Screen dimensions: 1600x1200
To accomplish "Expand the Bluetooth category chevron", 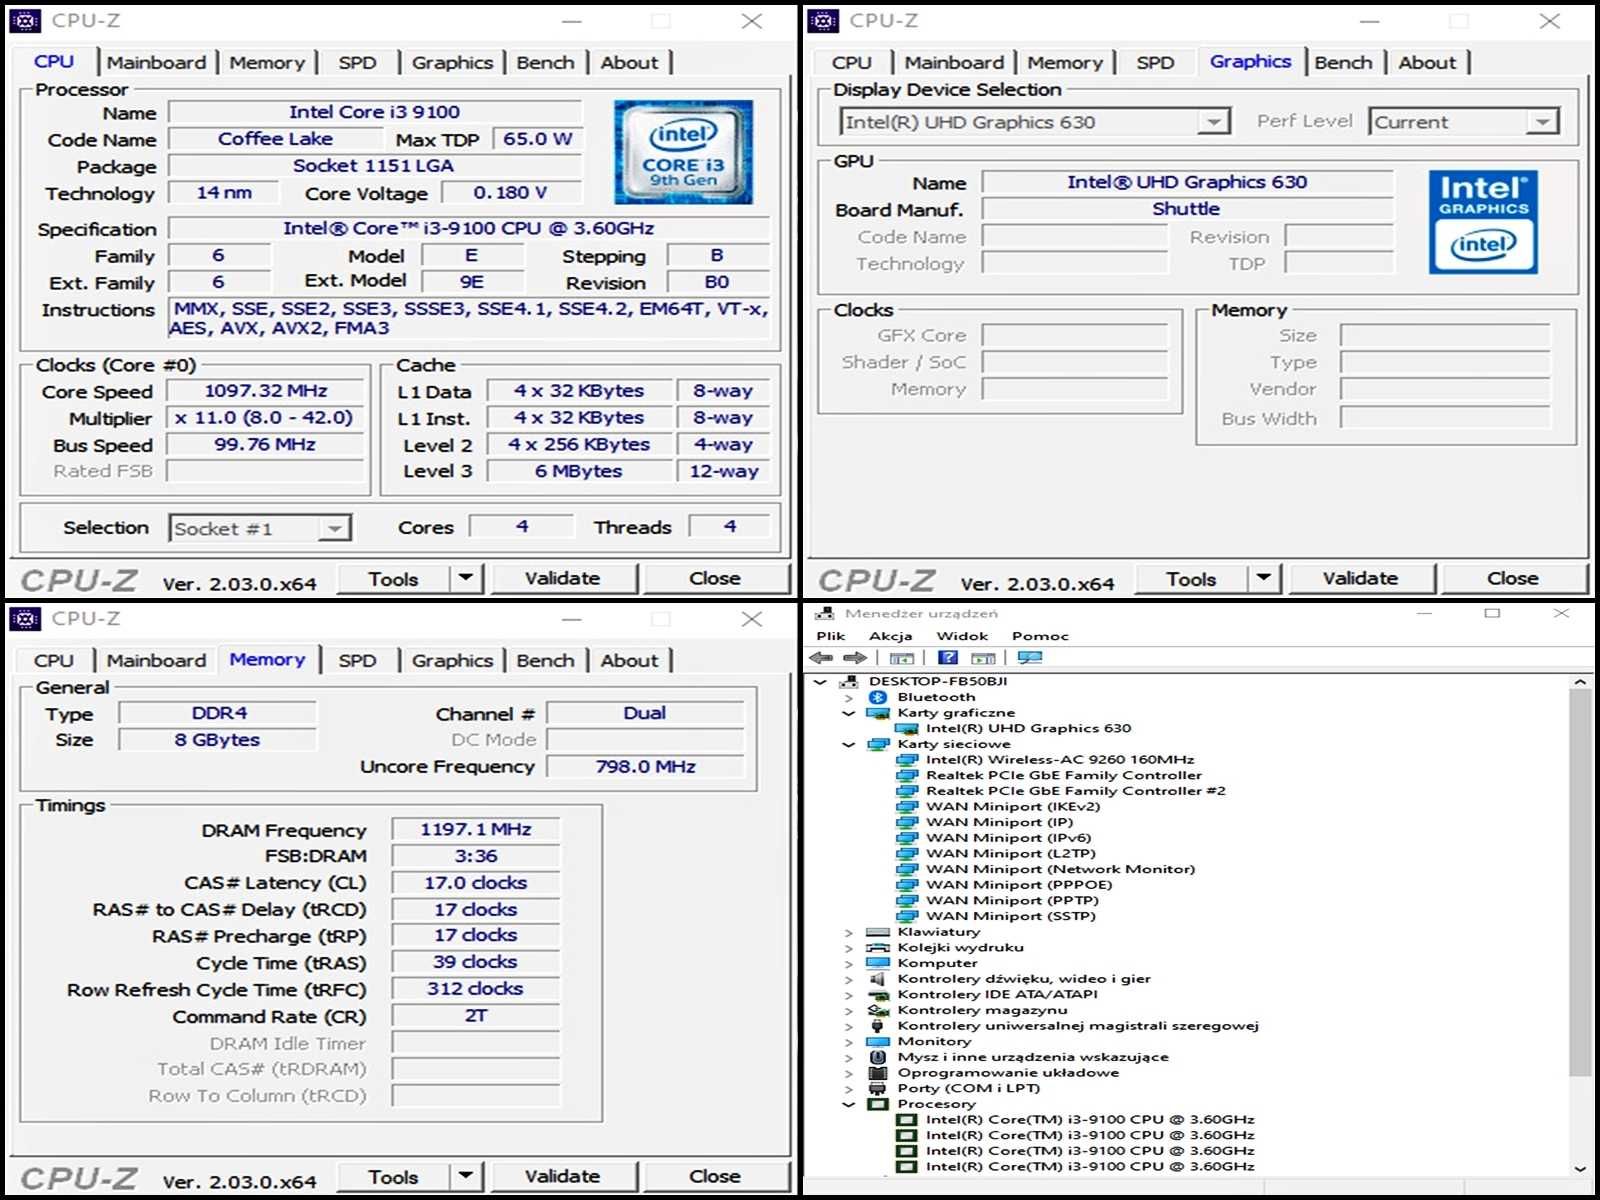I will coord(849,697).
